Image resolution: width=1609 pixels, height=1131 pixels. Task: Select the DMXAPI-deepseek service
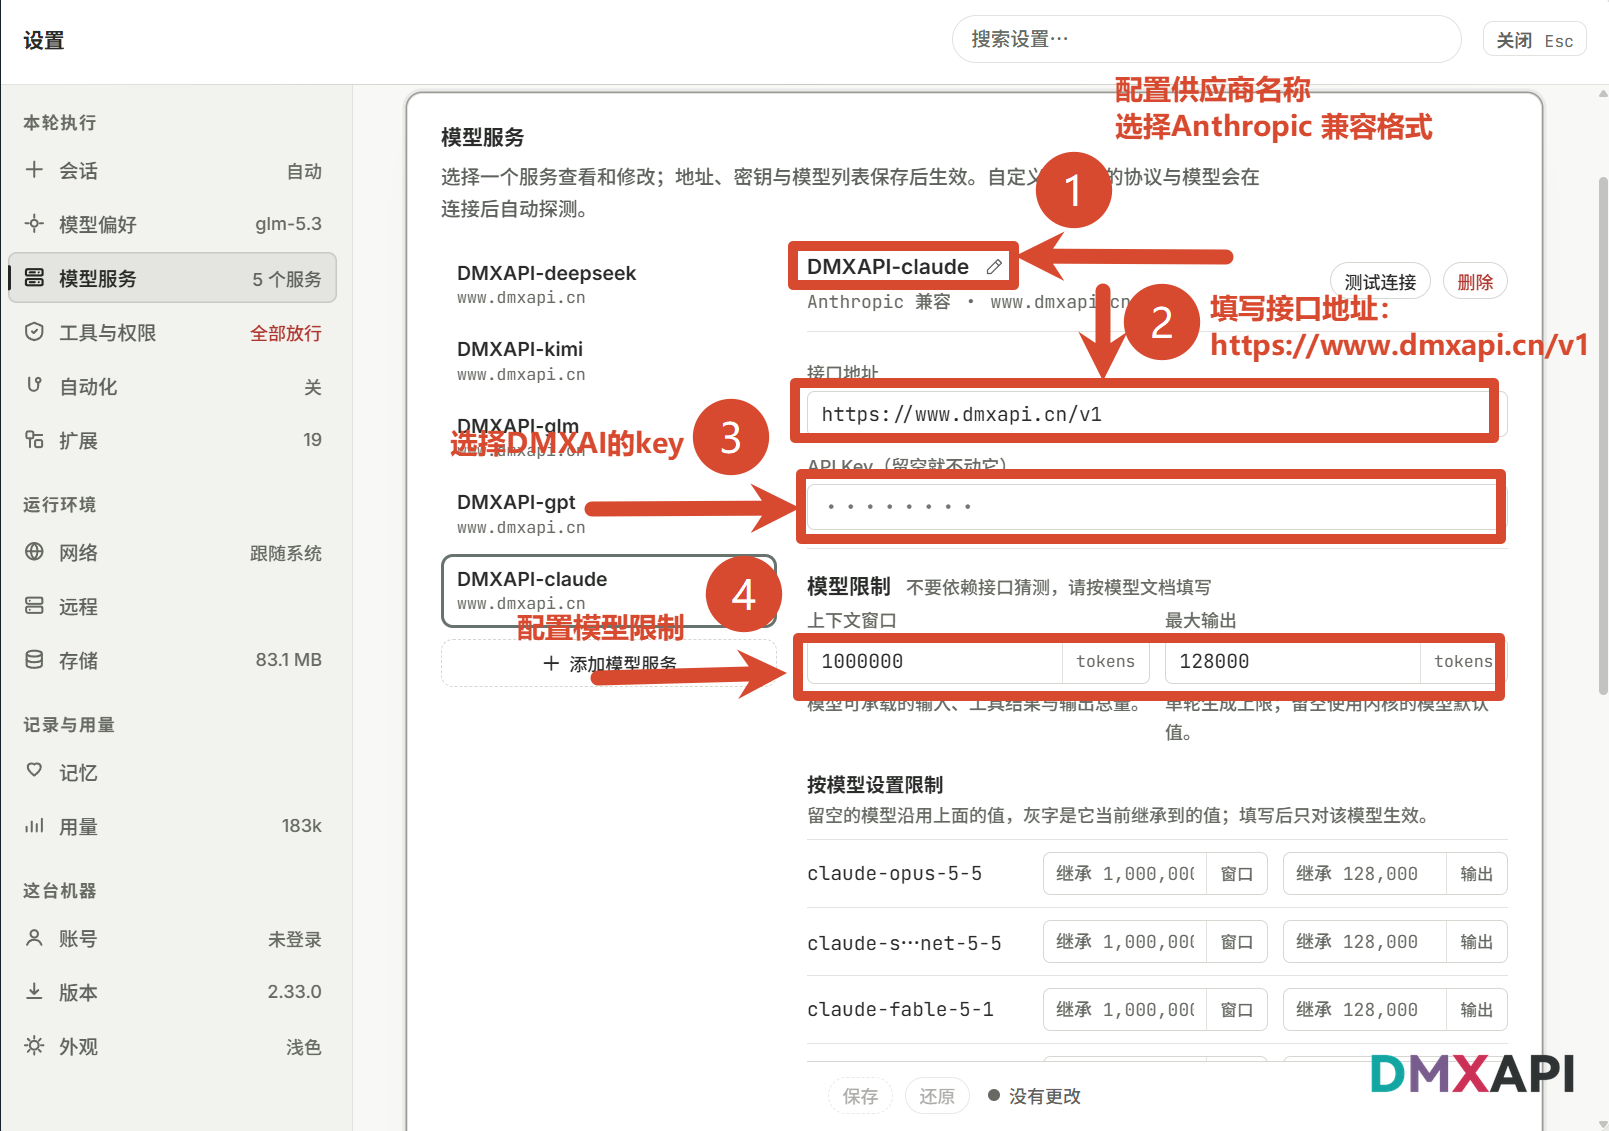click(x=609, y=284)
